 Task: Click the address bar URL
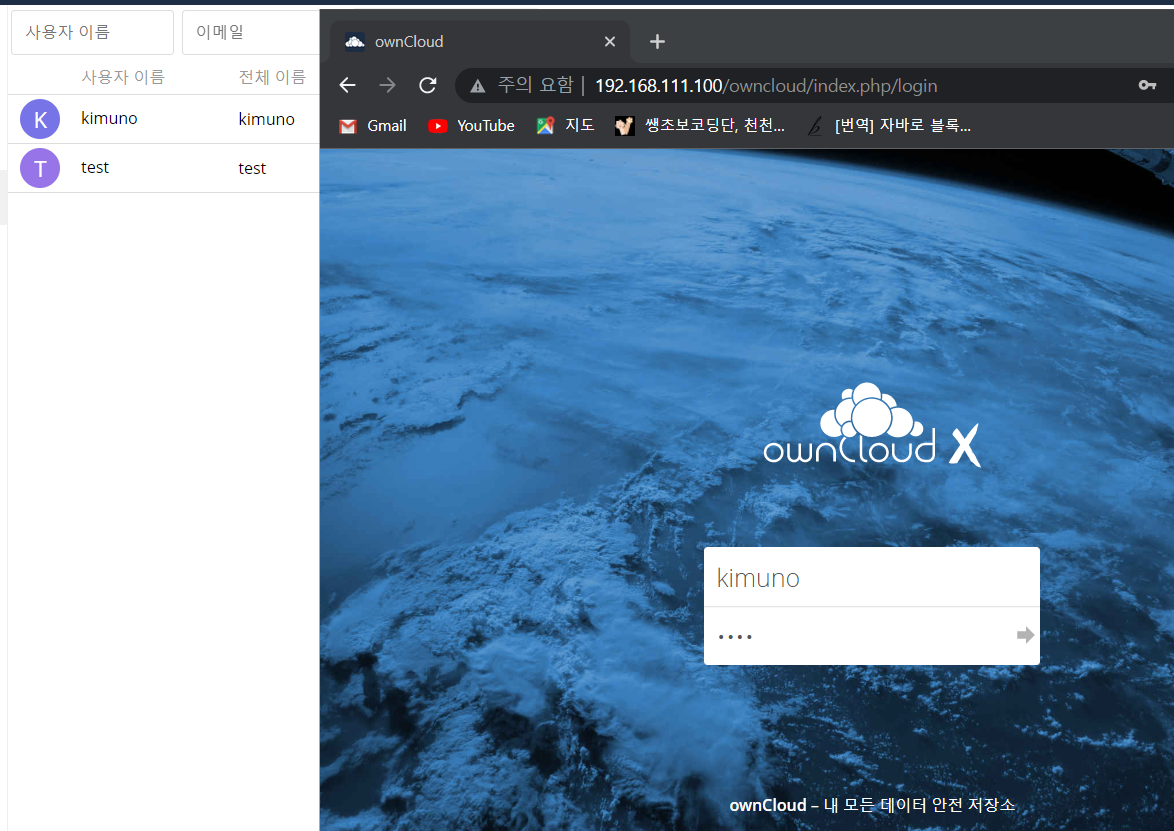coord(766,86)
